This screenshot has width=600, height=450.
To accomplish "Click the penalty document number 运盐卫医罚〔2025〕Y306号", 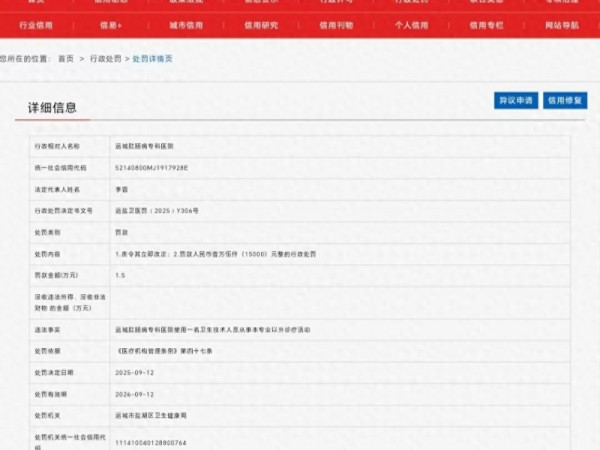I will tap(157, 211).
